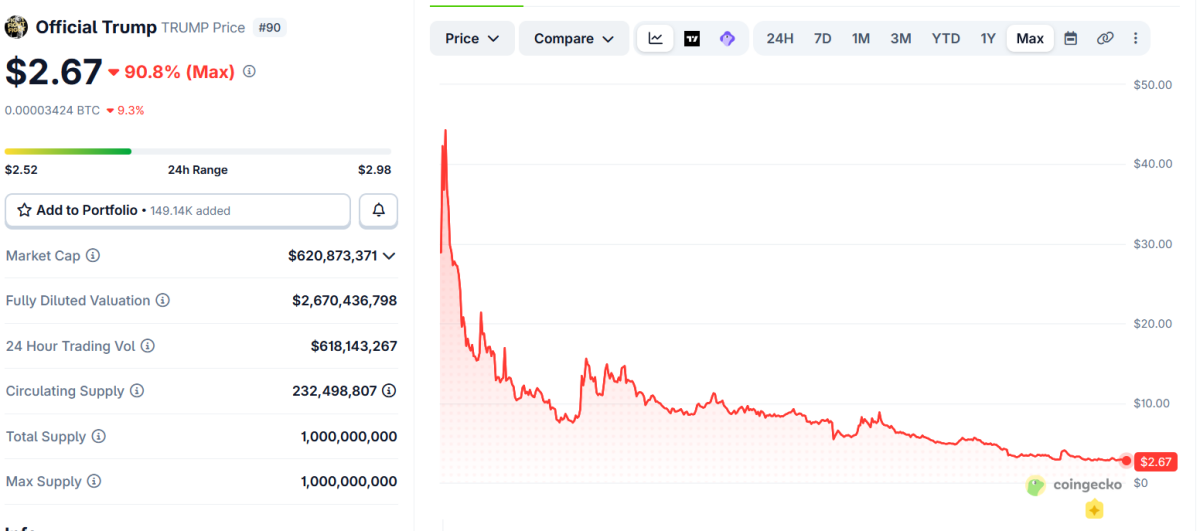Open the Compare dropdown
Screen dimensions: 1200x531
tap(574, 39)
